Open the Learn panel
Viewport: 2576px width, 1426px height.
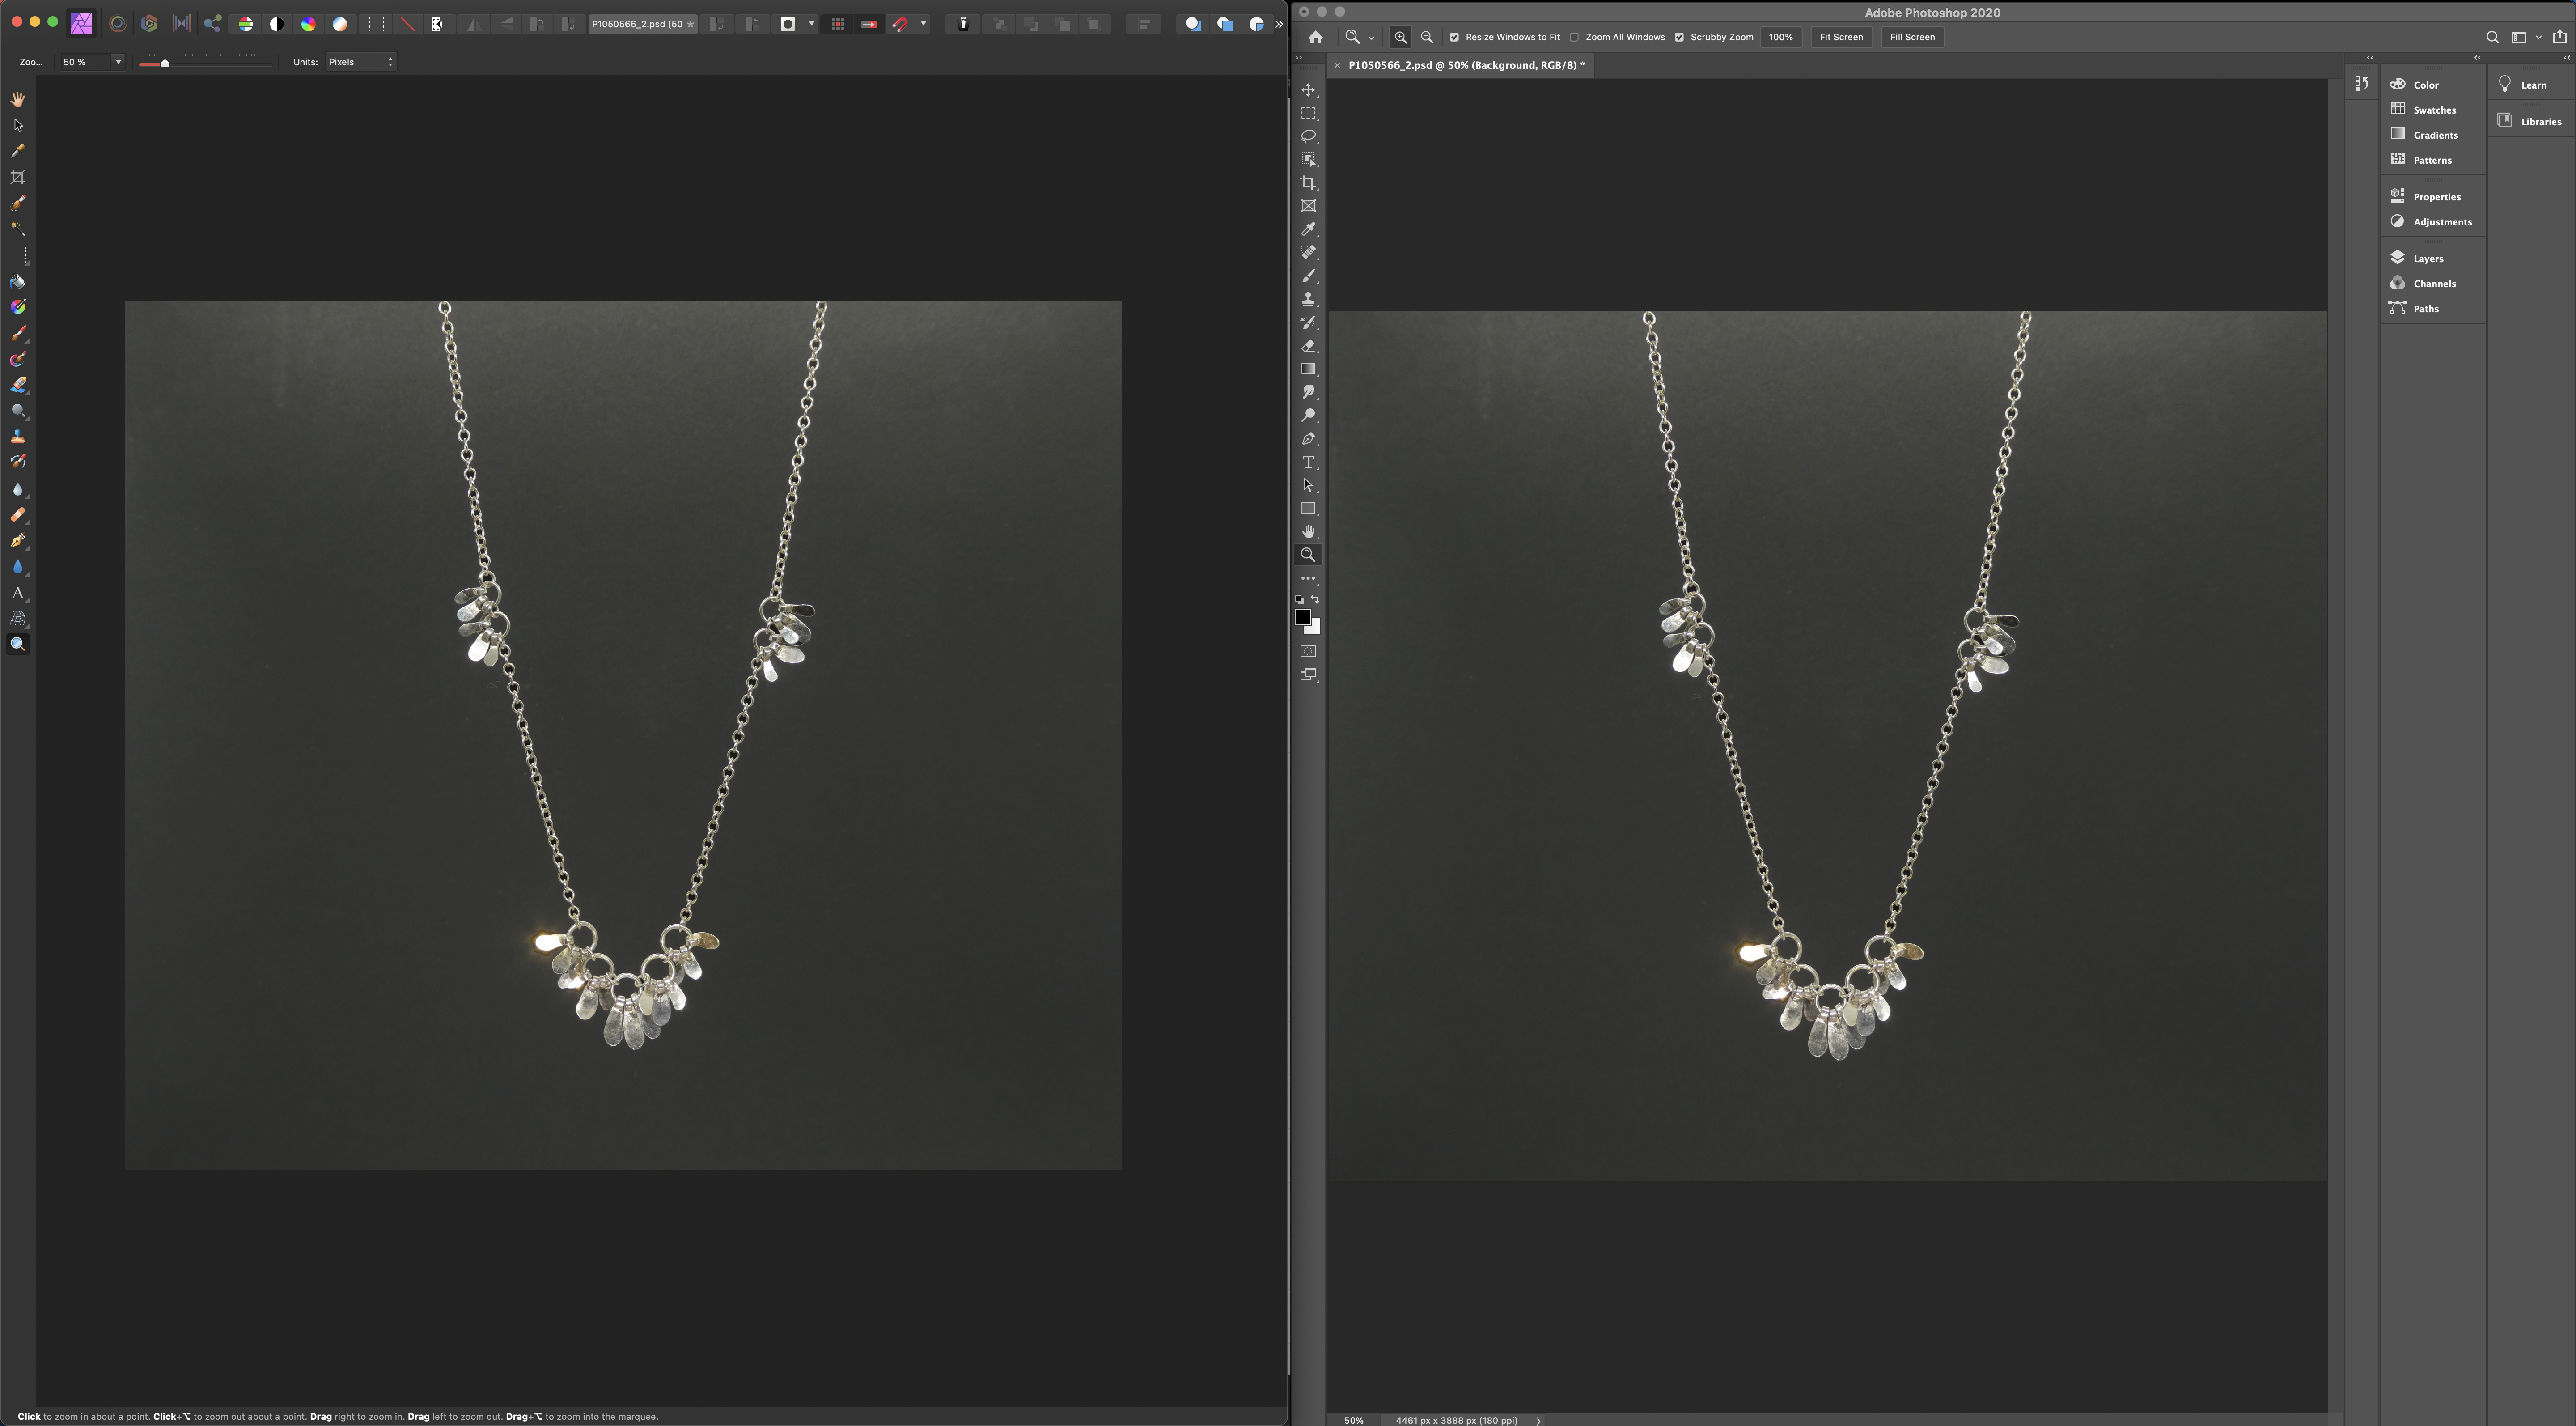[2522, 85]
